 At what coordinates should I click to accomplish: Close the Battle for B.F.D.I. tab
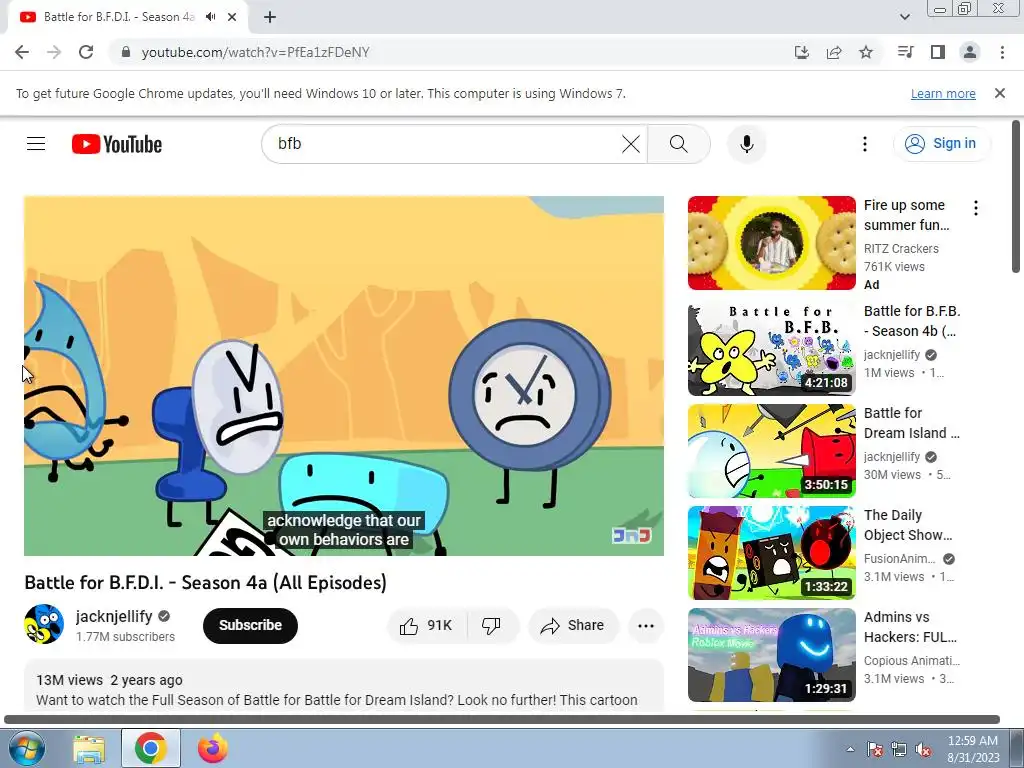[x=232, y=17]
